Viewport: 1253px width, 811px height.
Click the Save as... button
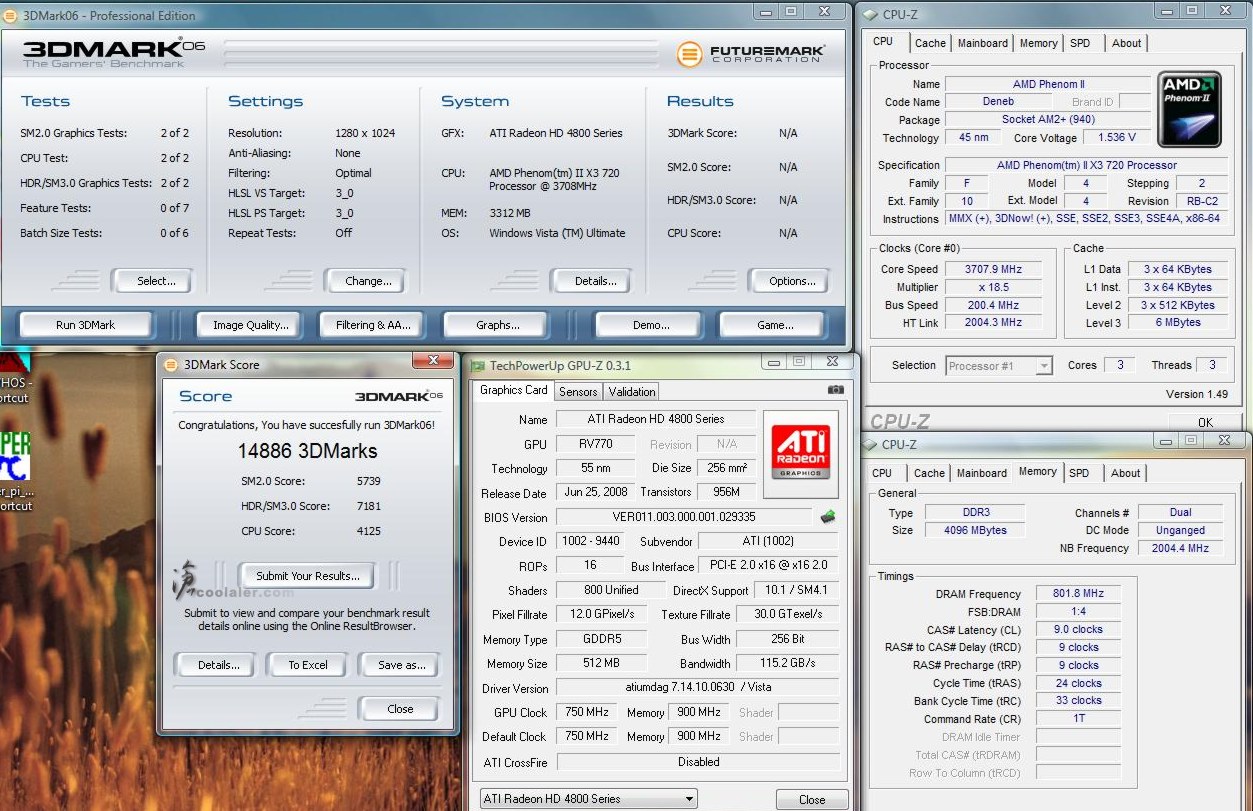[x=401, y=665]
